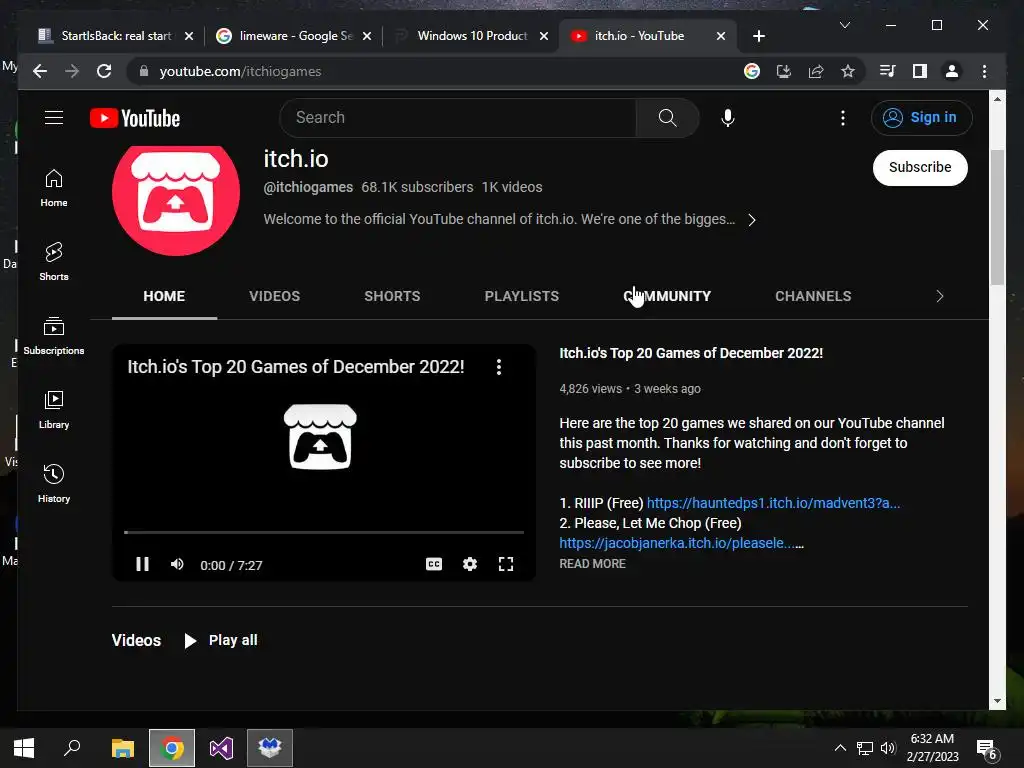Click the Sign in button

pyautogui.click(x=921, y=118)
